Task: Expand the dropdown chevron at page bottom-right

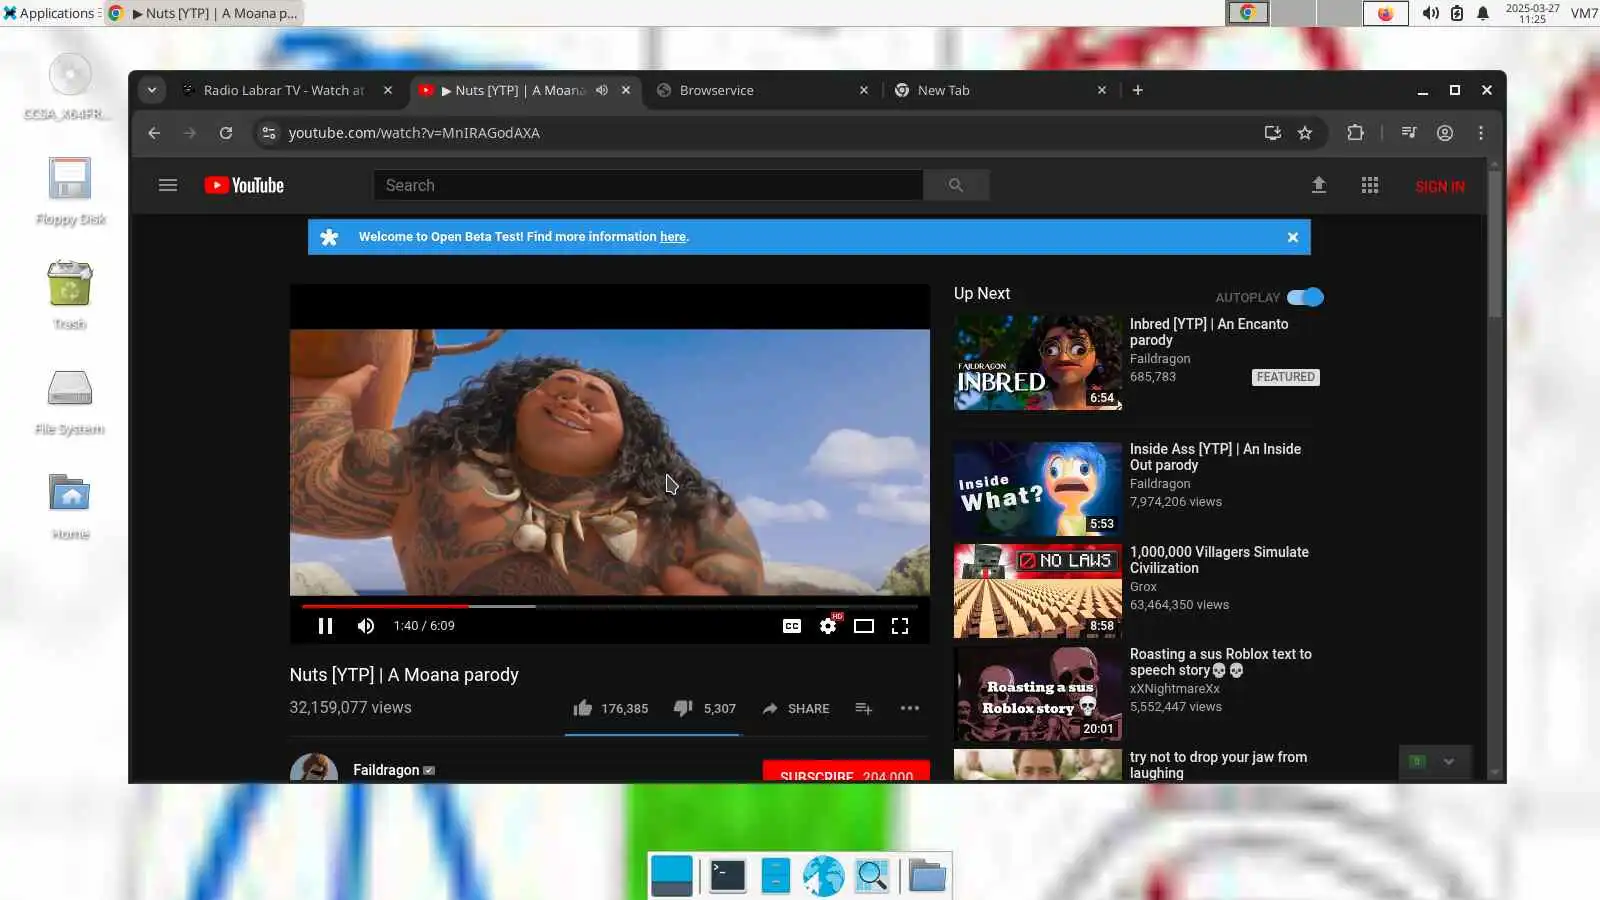Action: (x=1448, y=762)
